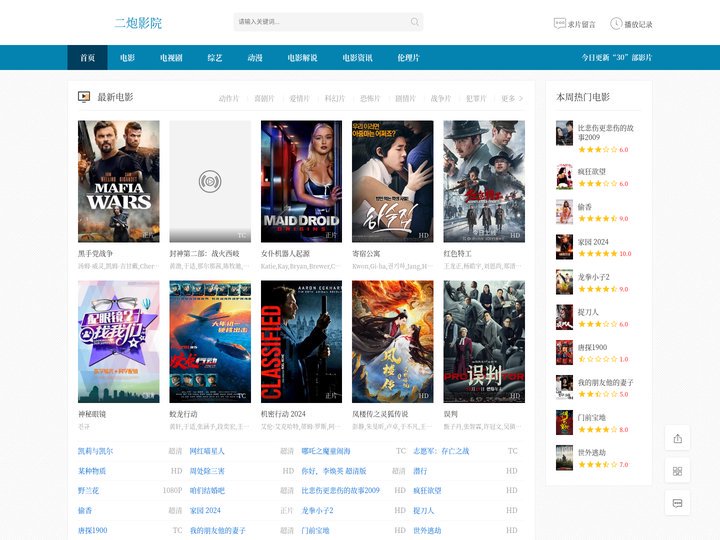Open the 寄宿公寓 Korean poster
720x540 pixels.
click(393, 181)
